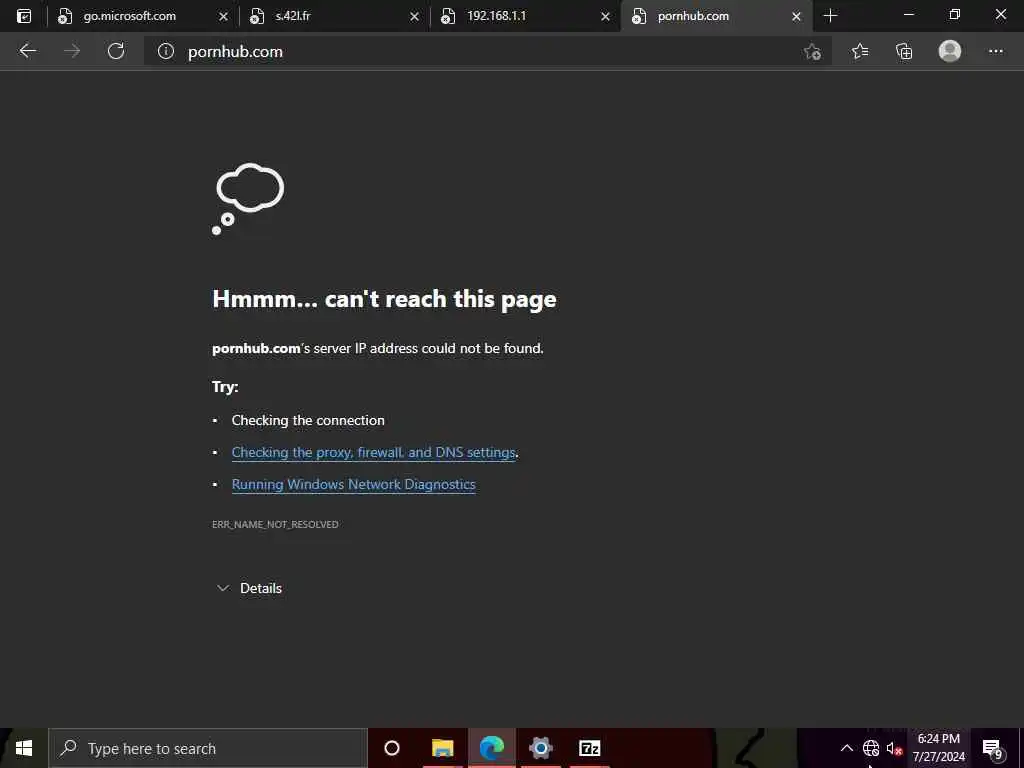
Task: Open the Collections panel
Action: coord(904,51)
